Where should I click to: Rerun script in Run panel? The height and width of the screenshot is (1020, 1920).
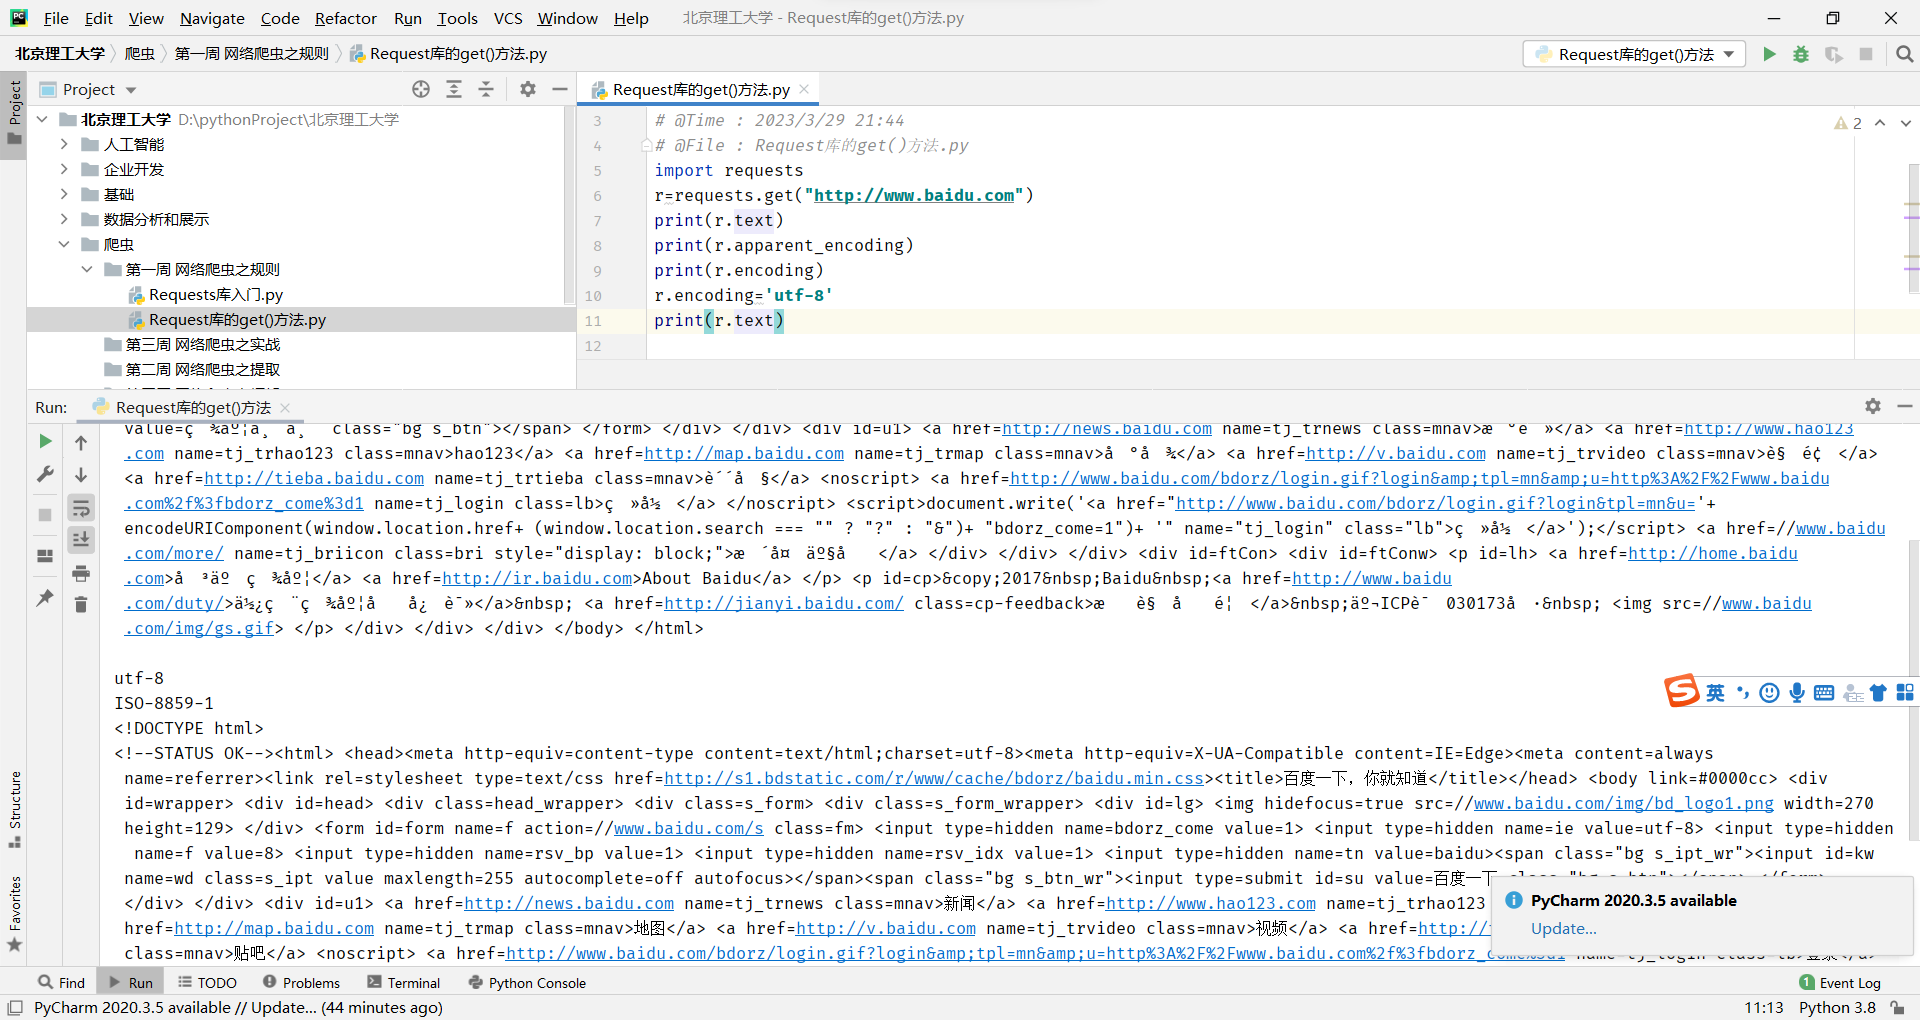click(x=45, y=441)
